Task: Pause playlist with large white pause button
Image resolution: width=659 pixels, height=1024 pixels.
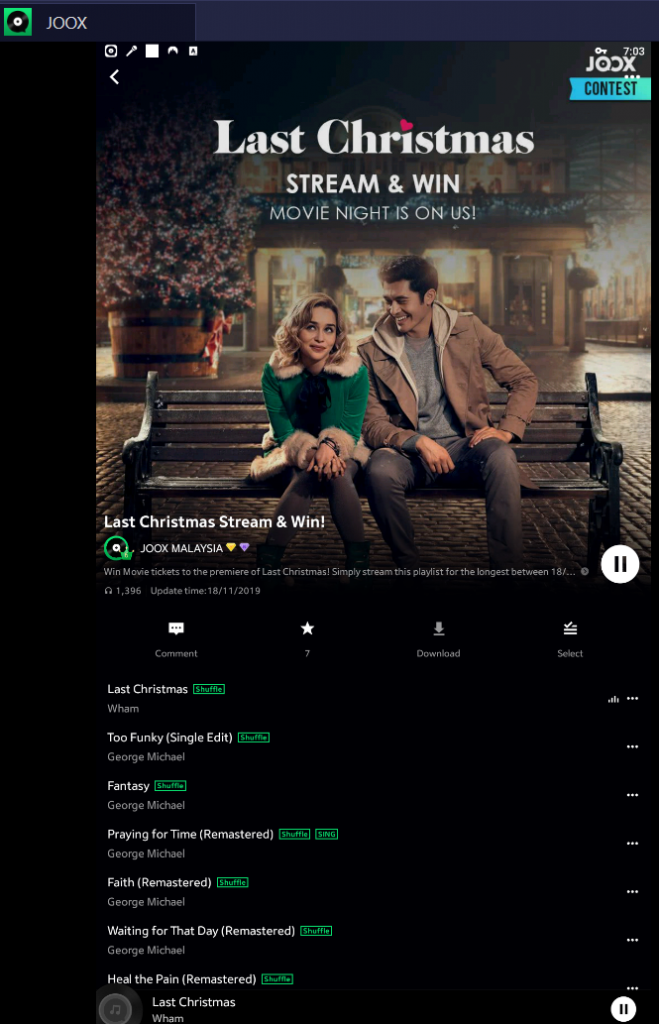Action: [620, 564]
